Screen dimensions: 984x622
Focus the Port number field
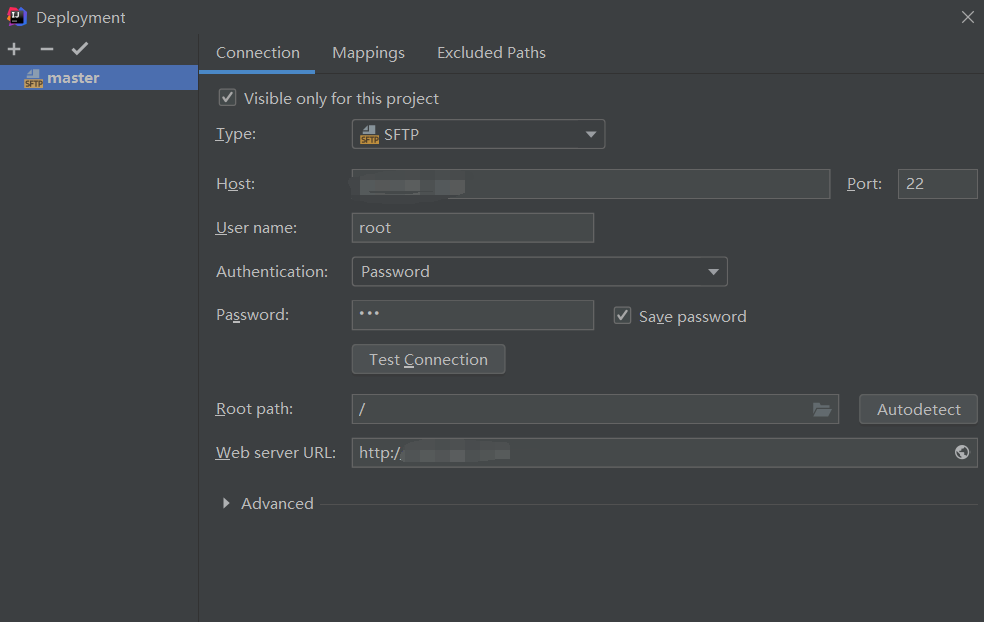[x=938, y=184]
